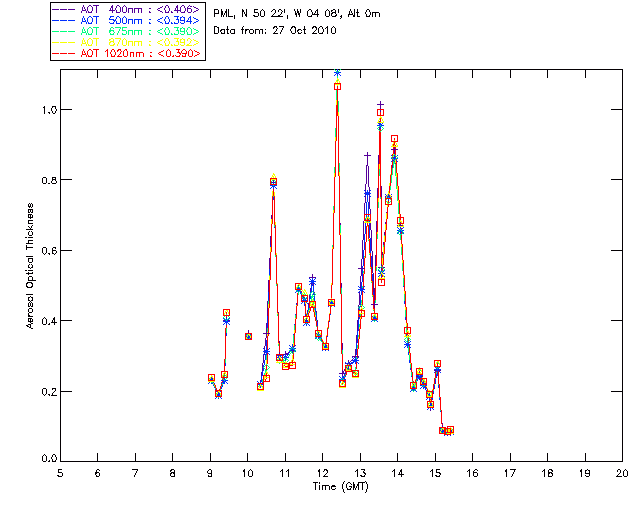Click the 'Time (GMT)' axis title

click(340, 487)
